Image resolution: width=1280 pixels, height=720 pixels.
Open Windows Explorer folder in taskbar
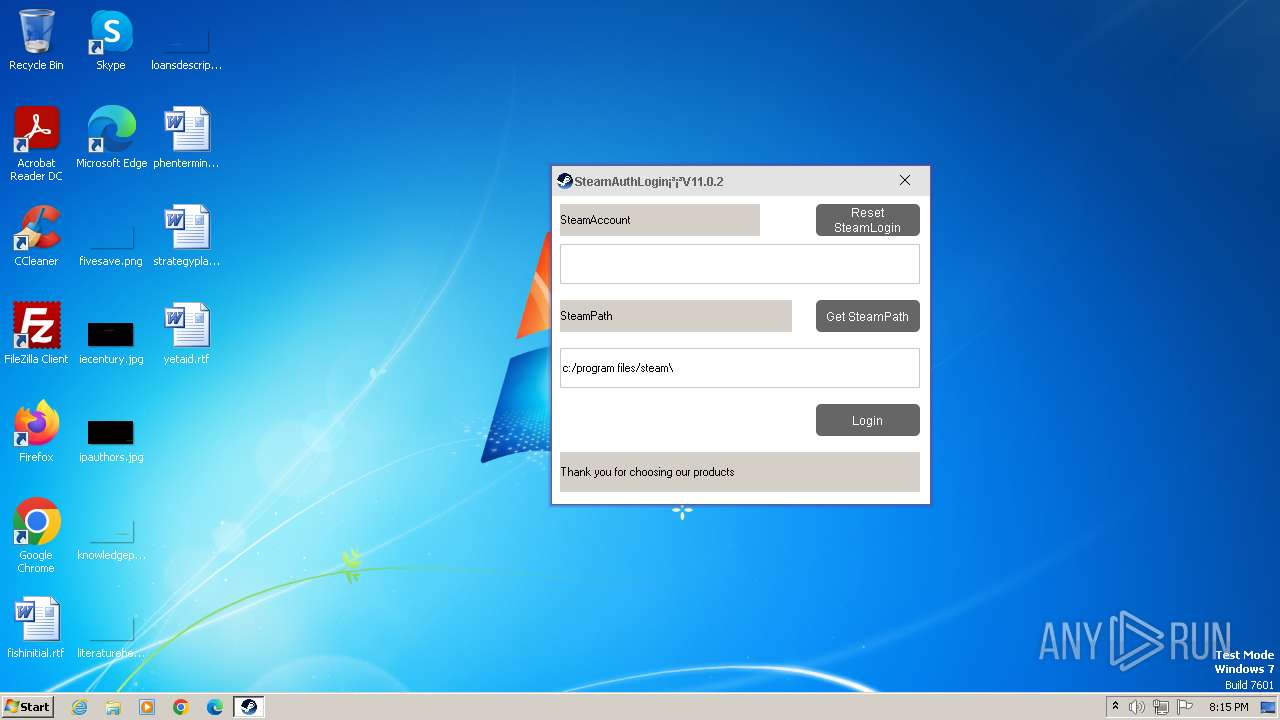click(113, 707)
